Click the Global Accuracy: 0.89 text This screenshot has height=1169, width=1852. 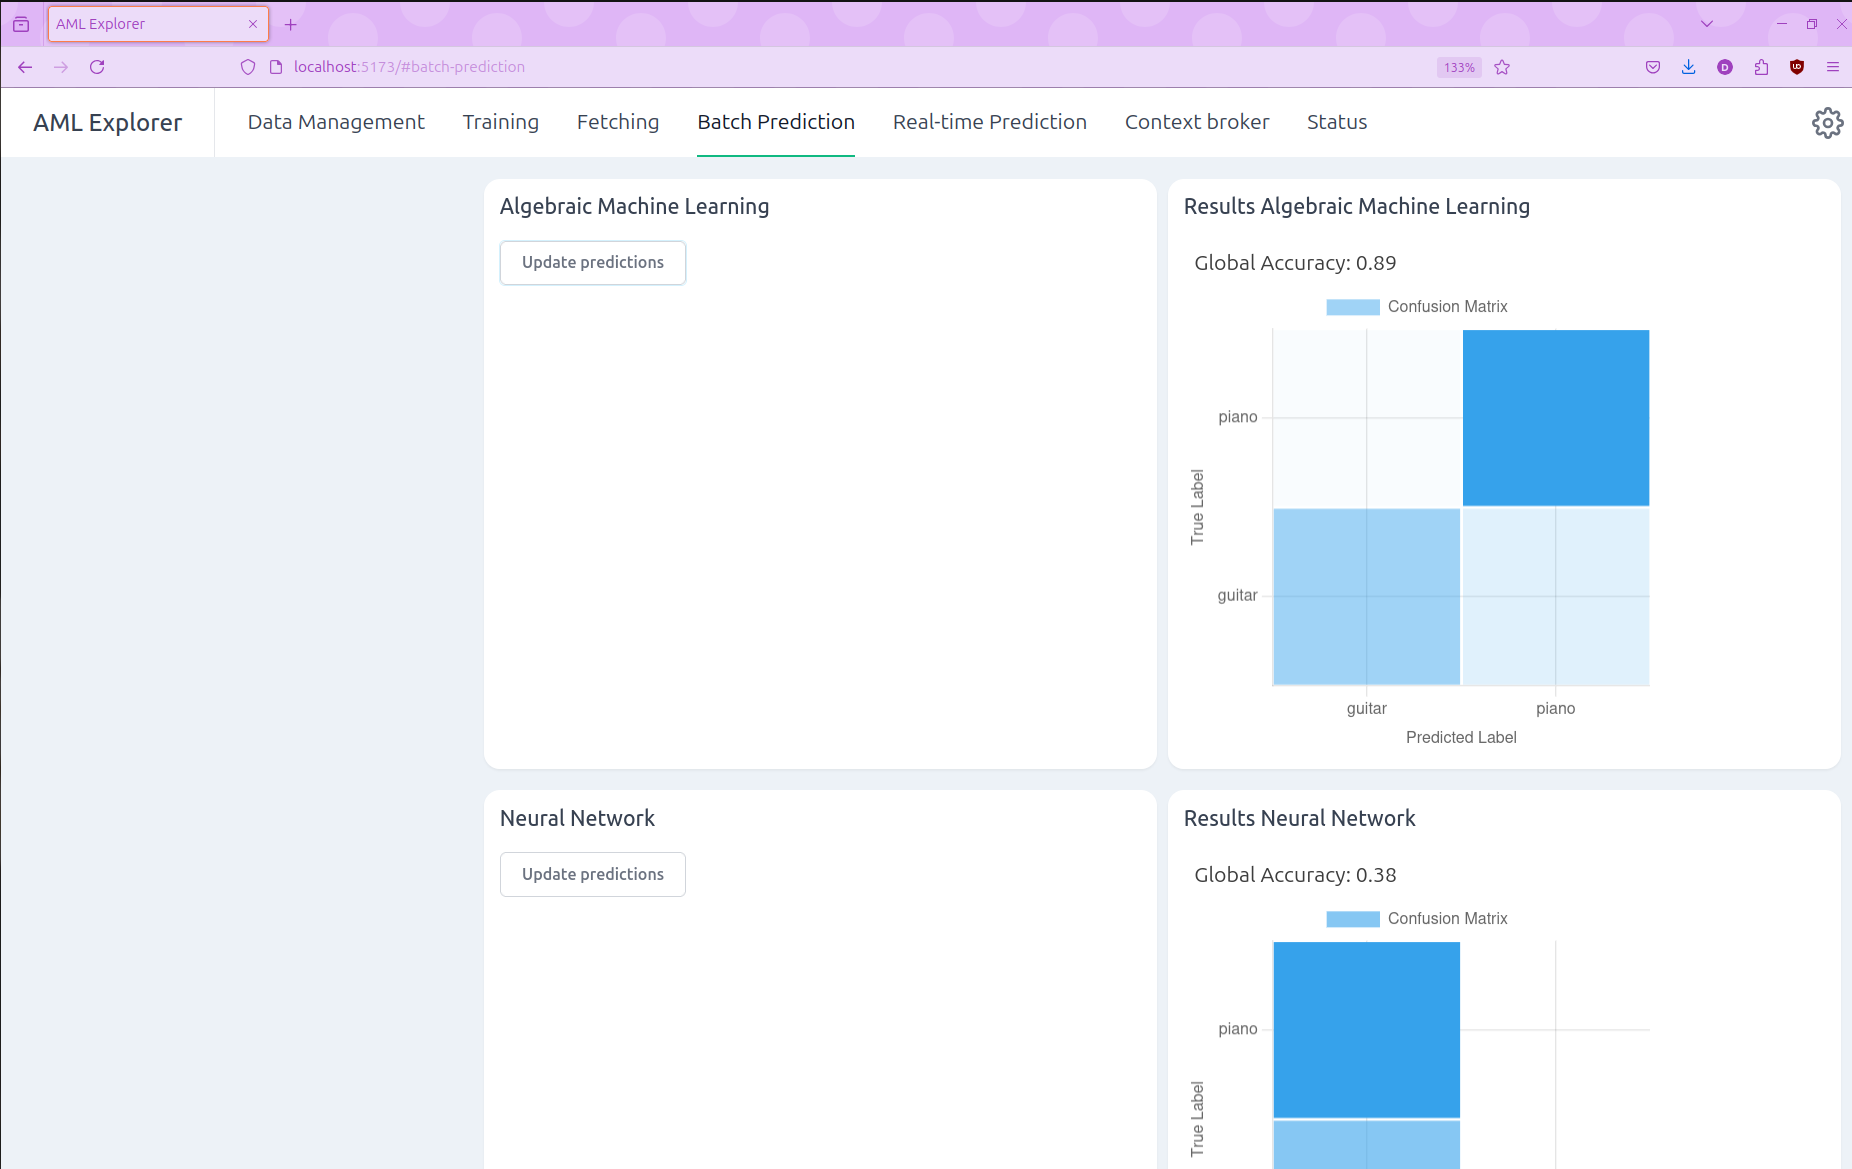point(1295,263)
